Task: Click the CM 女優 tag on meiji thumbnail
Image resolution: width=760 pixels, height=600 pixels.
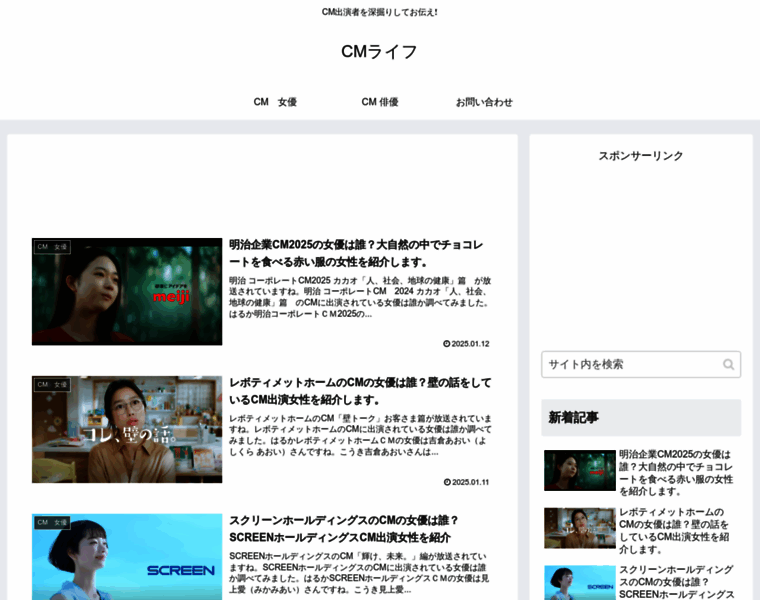Action: [x=52, y=247]
